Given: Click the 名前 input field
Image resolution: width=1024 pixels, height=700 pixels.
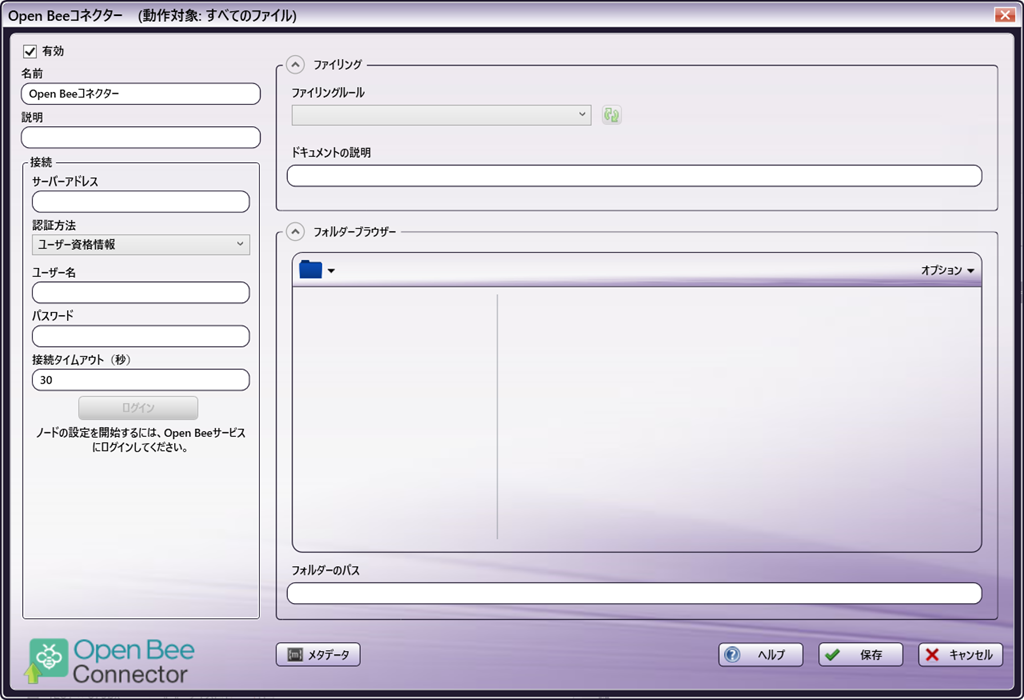Looking at the screenshot, I should [141, 94].
